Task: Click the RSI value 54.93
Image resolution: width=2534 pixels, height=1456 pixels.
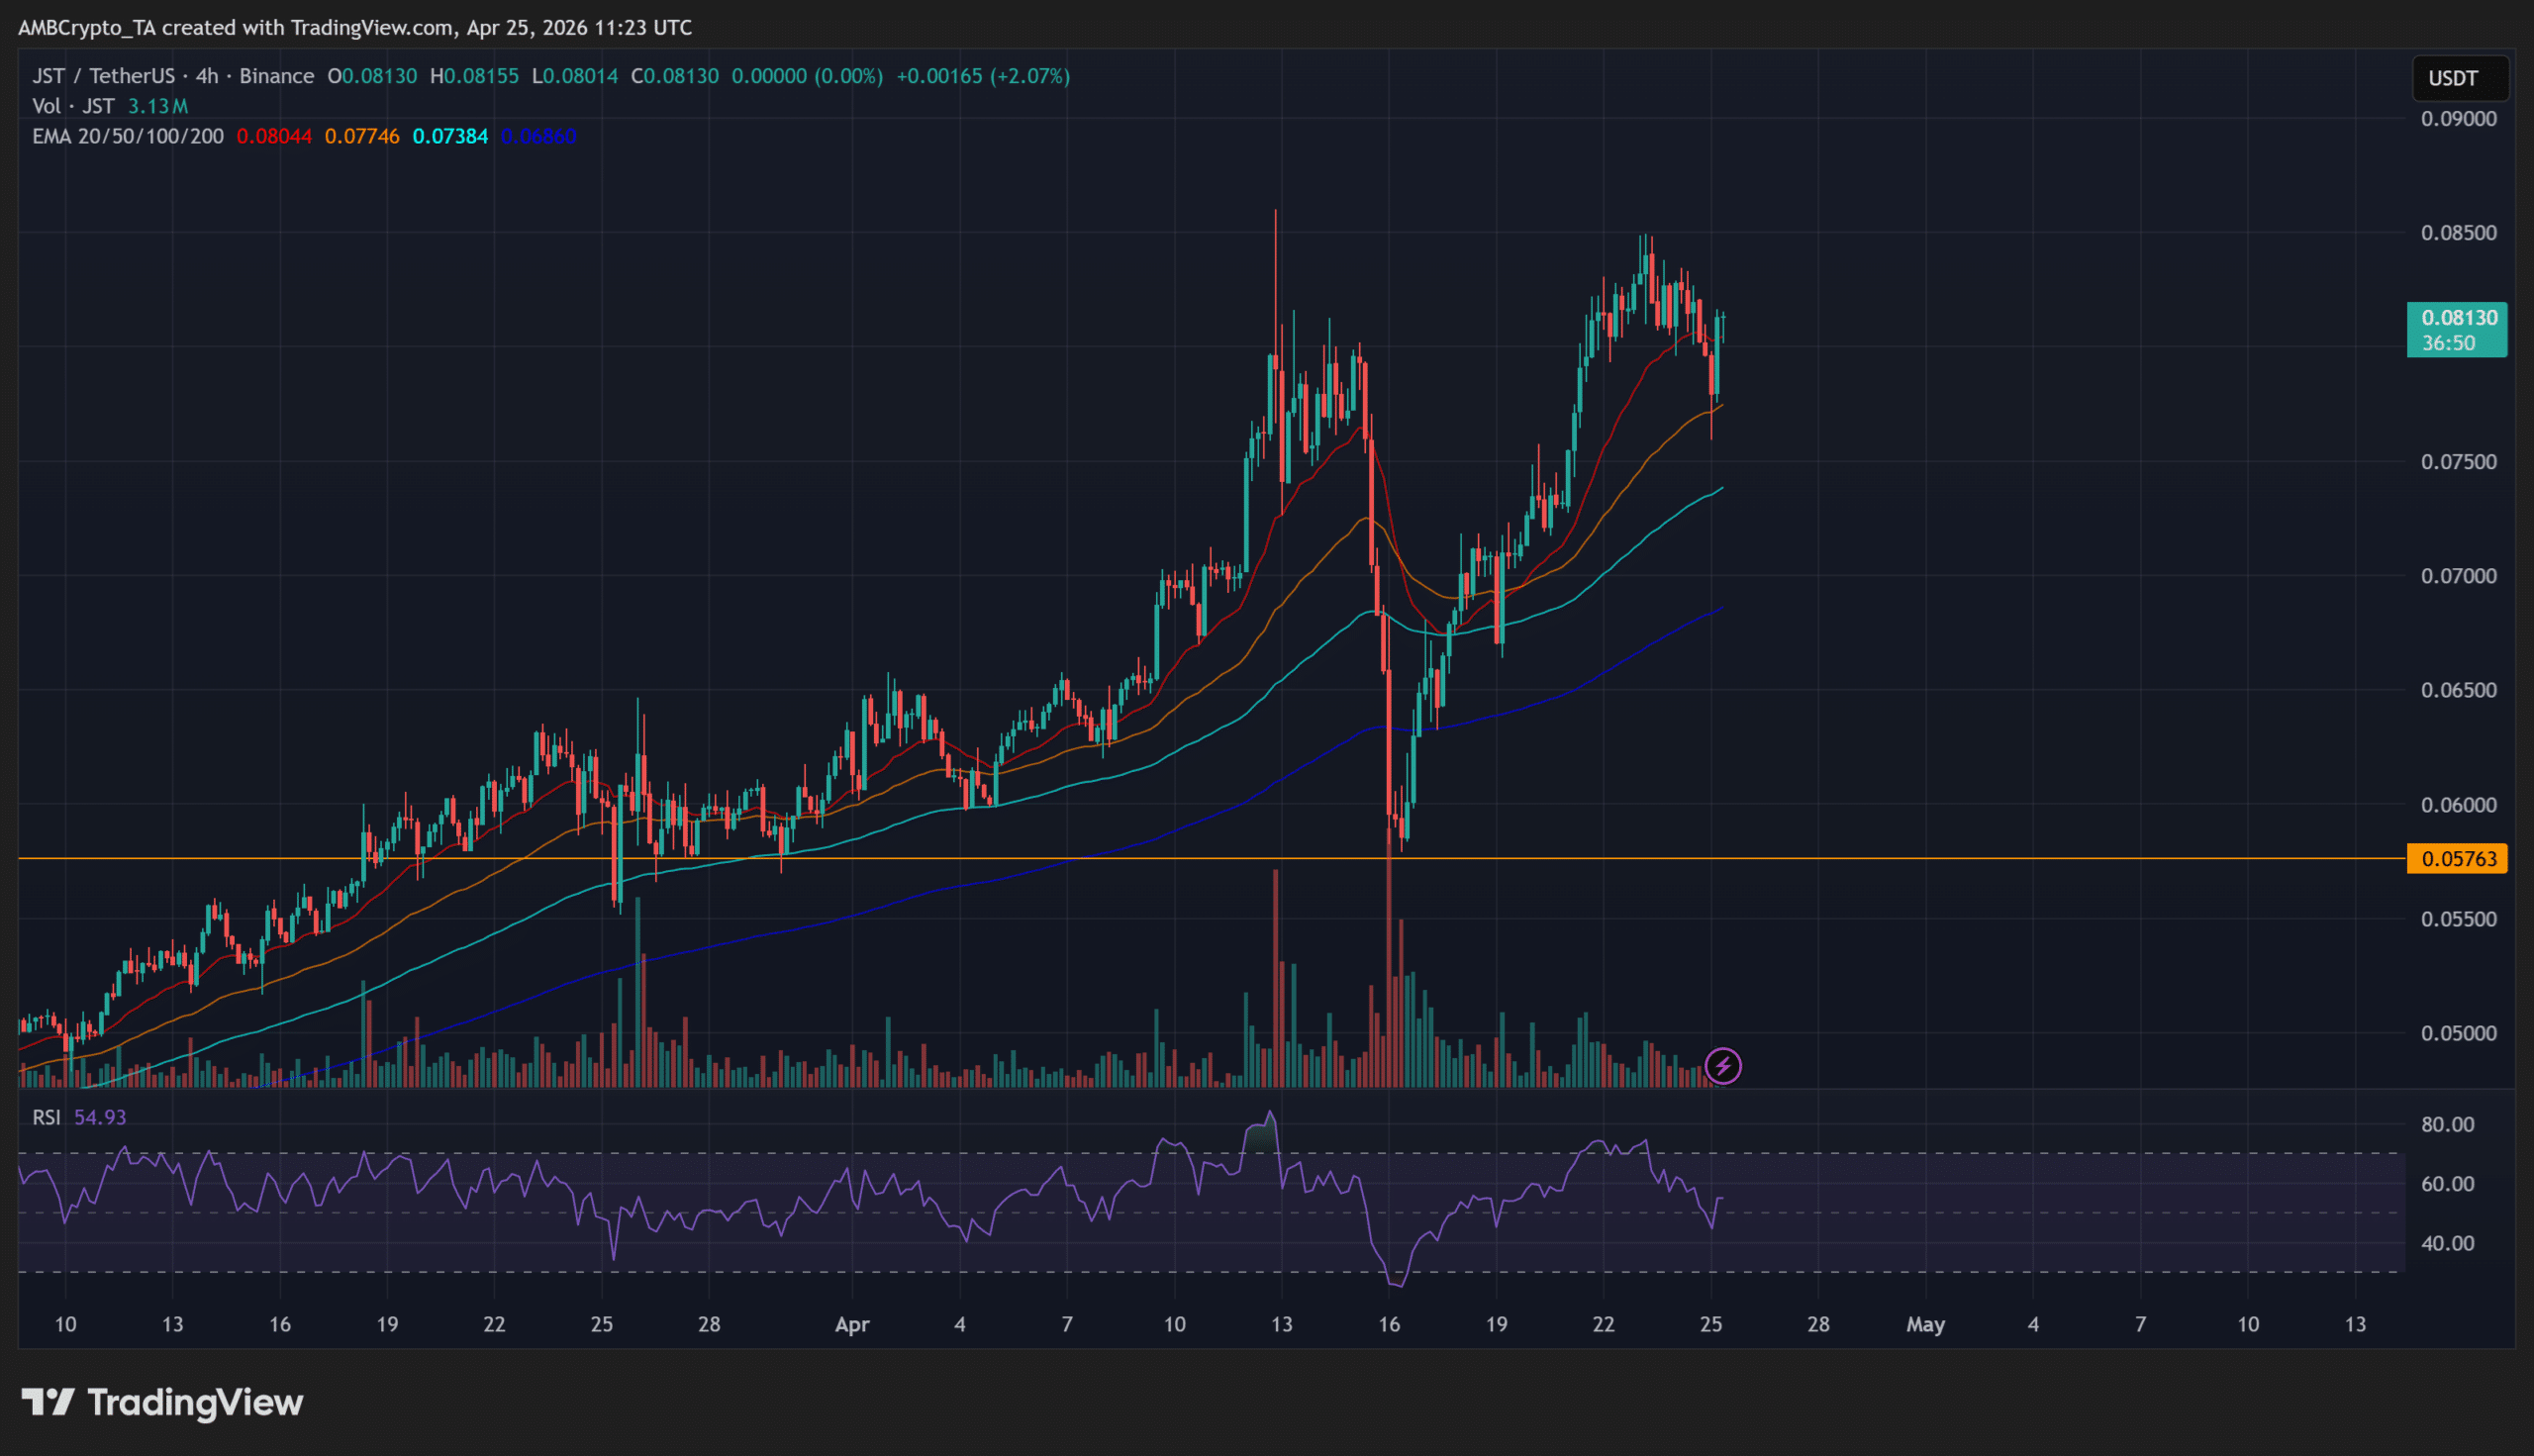Action: point(100,1117)
